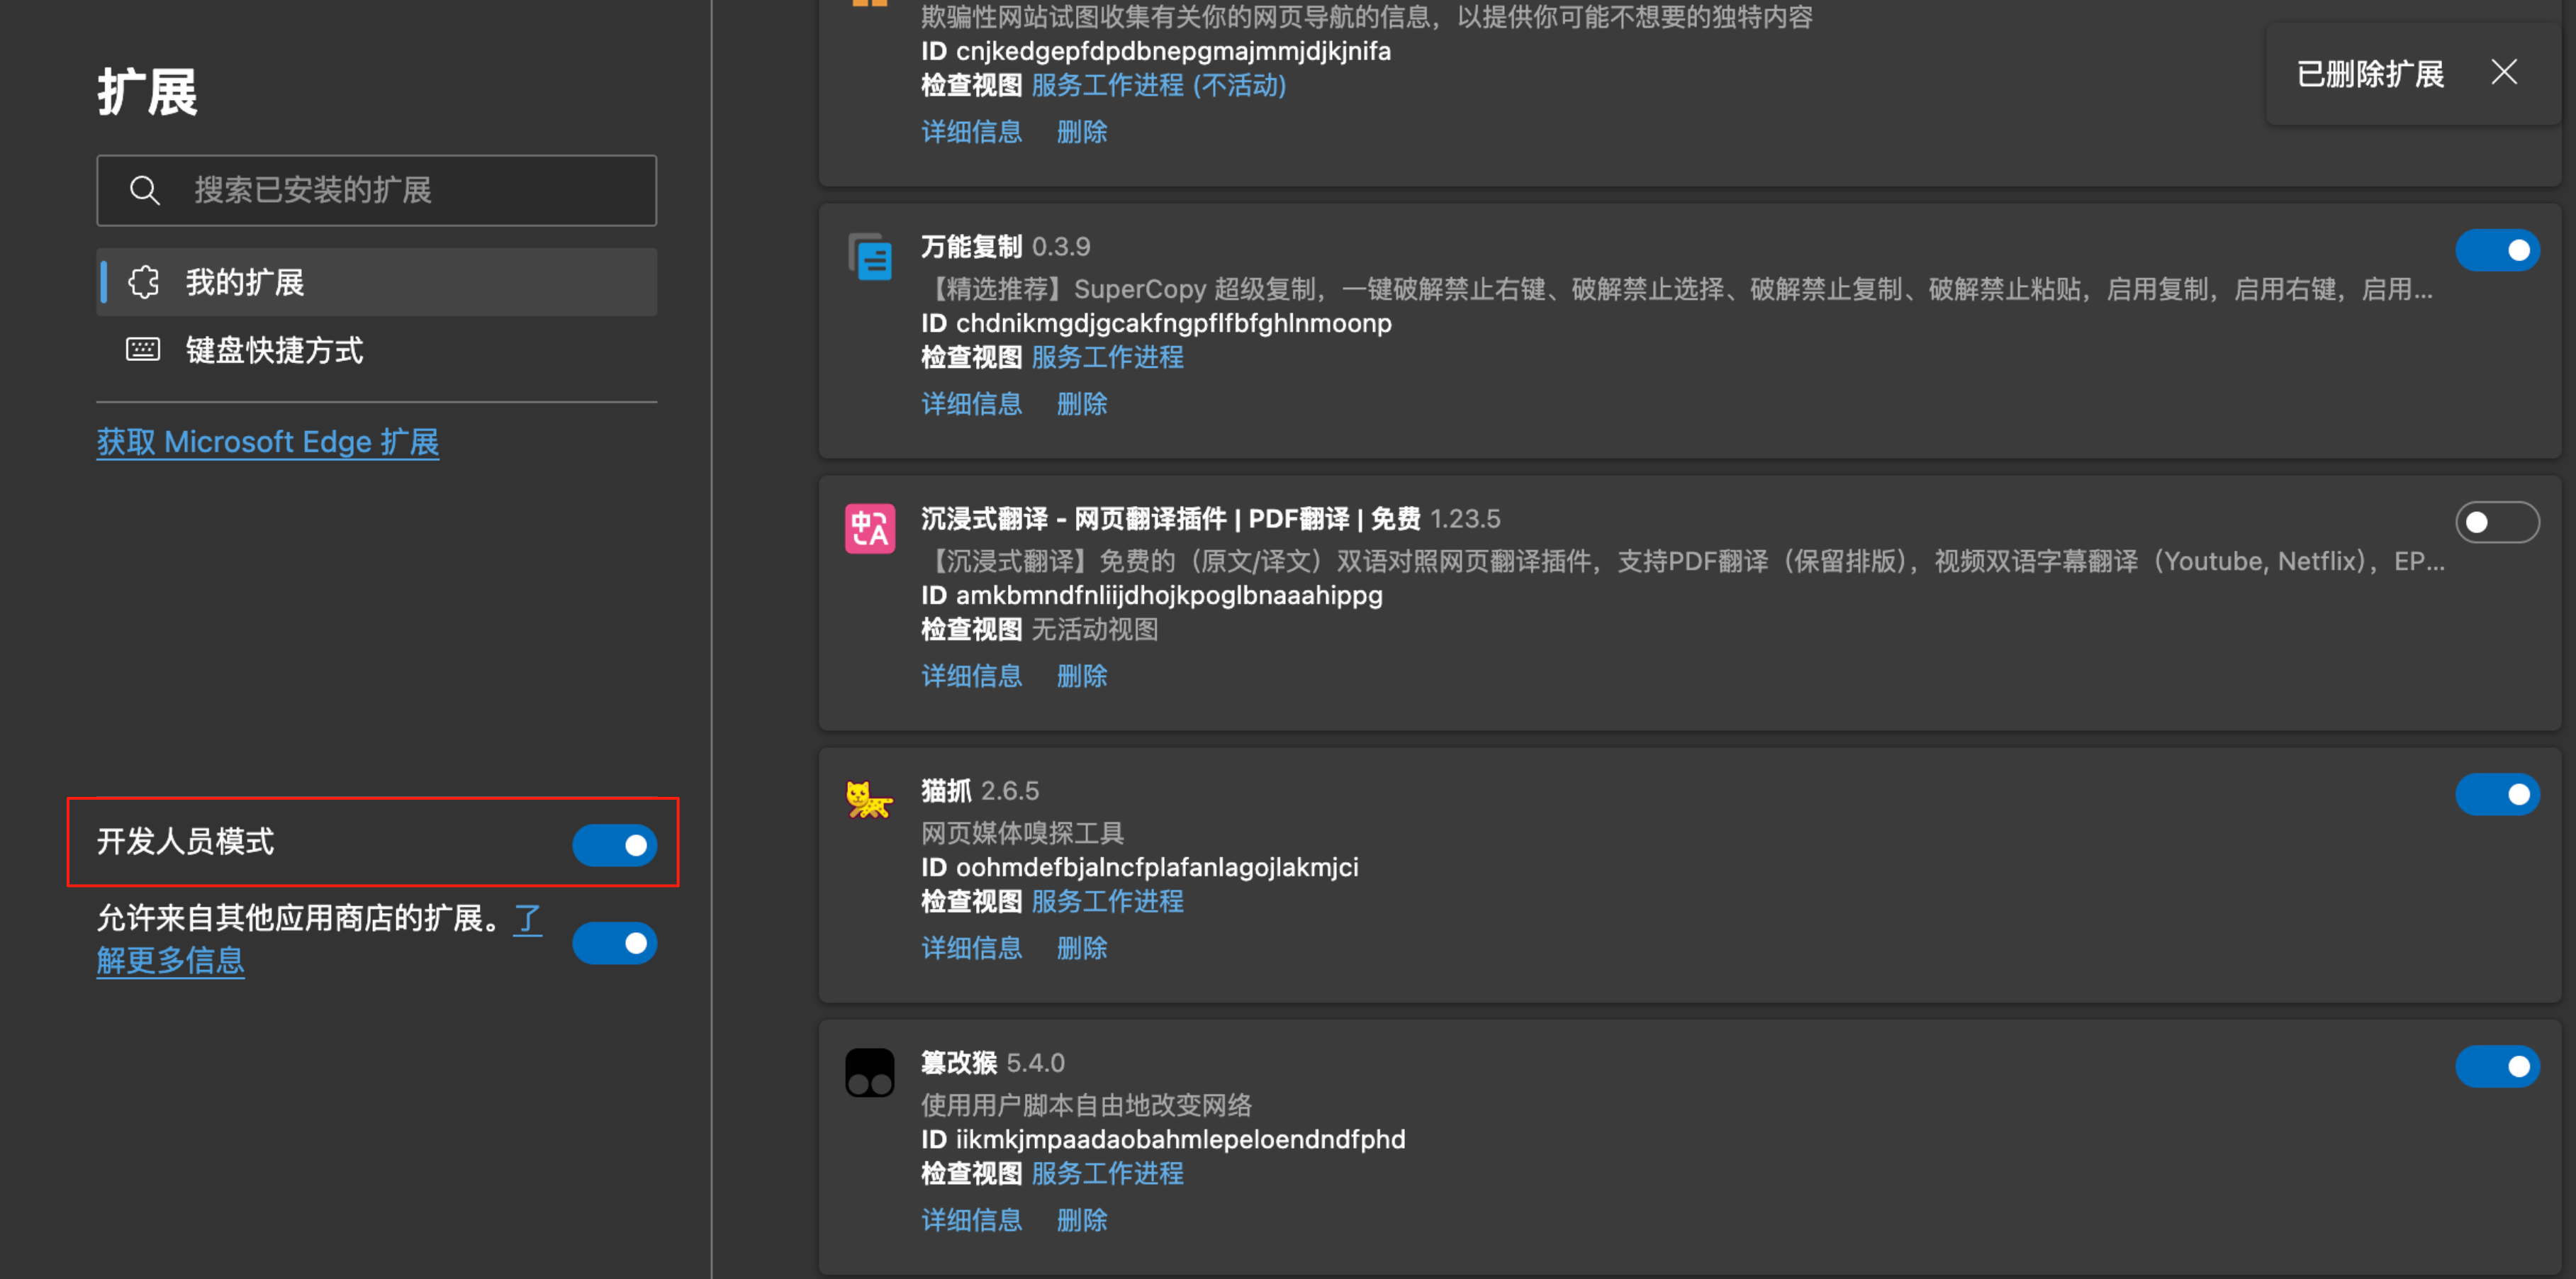Screen dimensions: 2576x1279
Task: Open 获取 Microsoft Edge 扩展 link
Action: coord(267,442)
